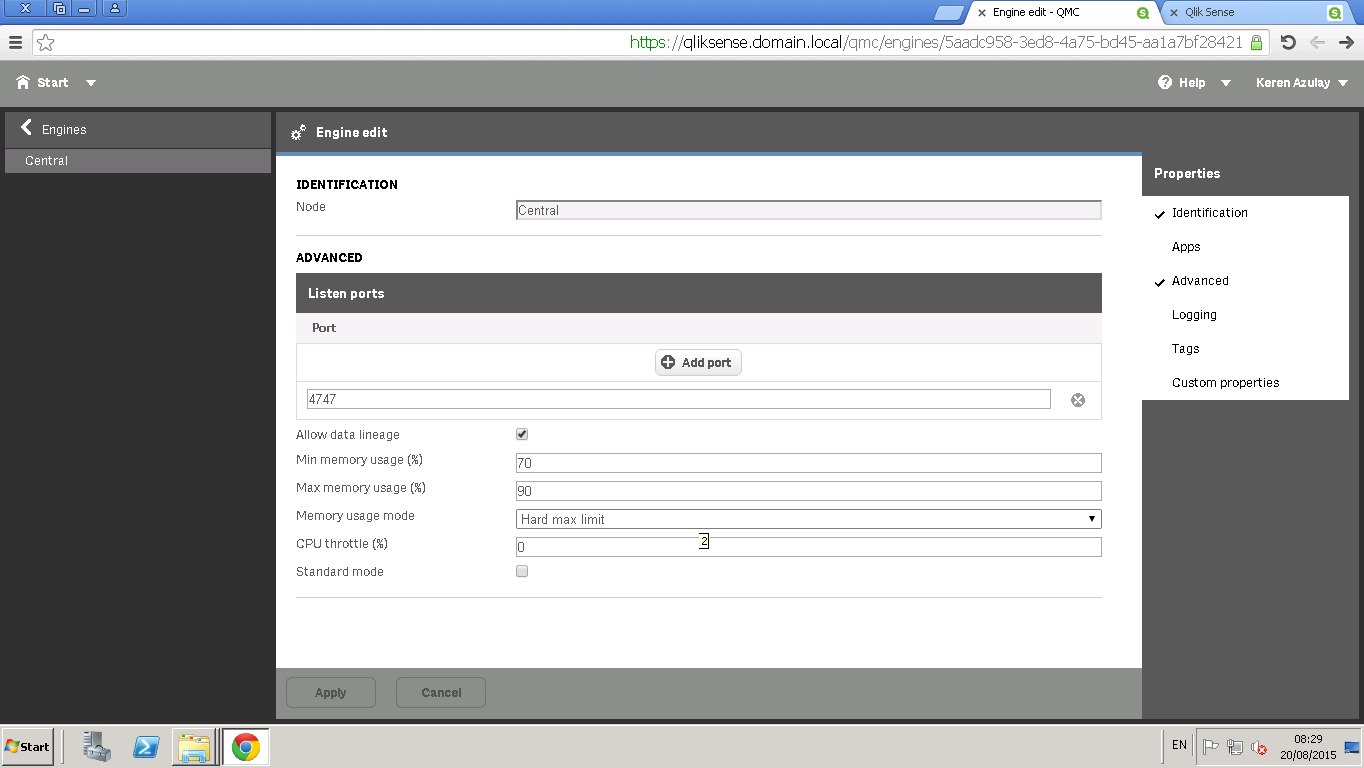Open the Keren Azulay user dropdown
Image resolution: width=1364 pixels, height=768 pixels.
click(1300, 82)
